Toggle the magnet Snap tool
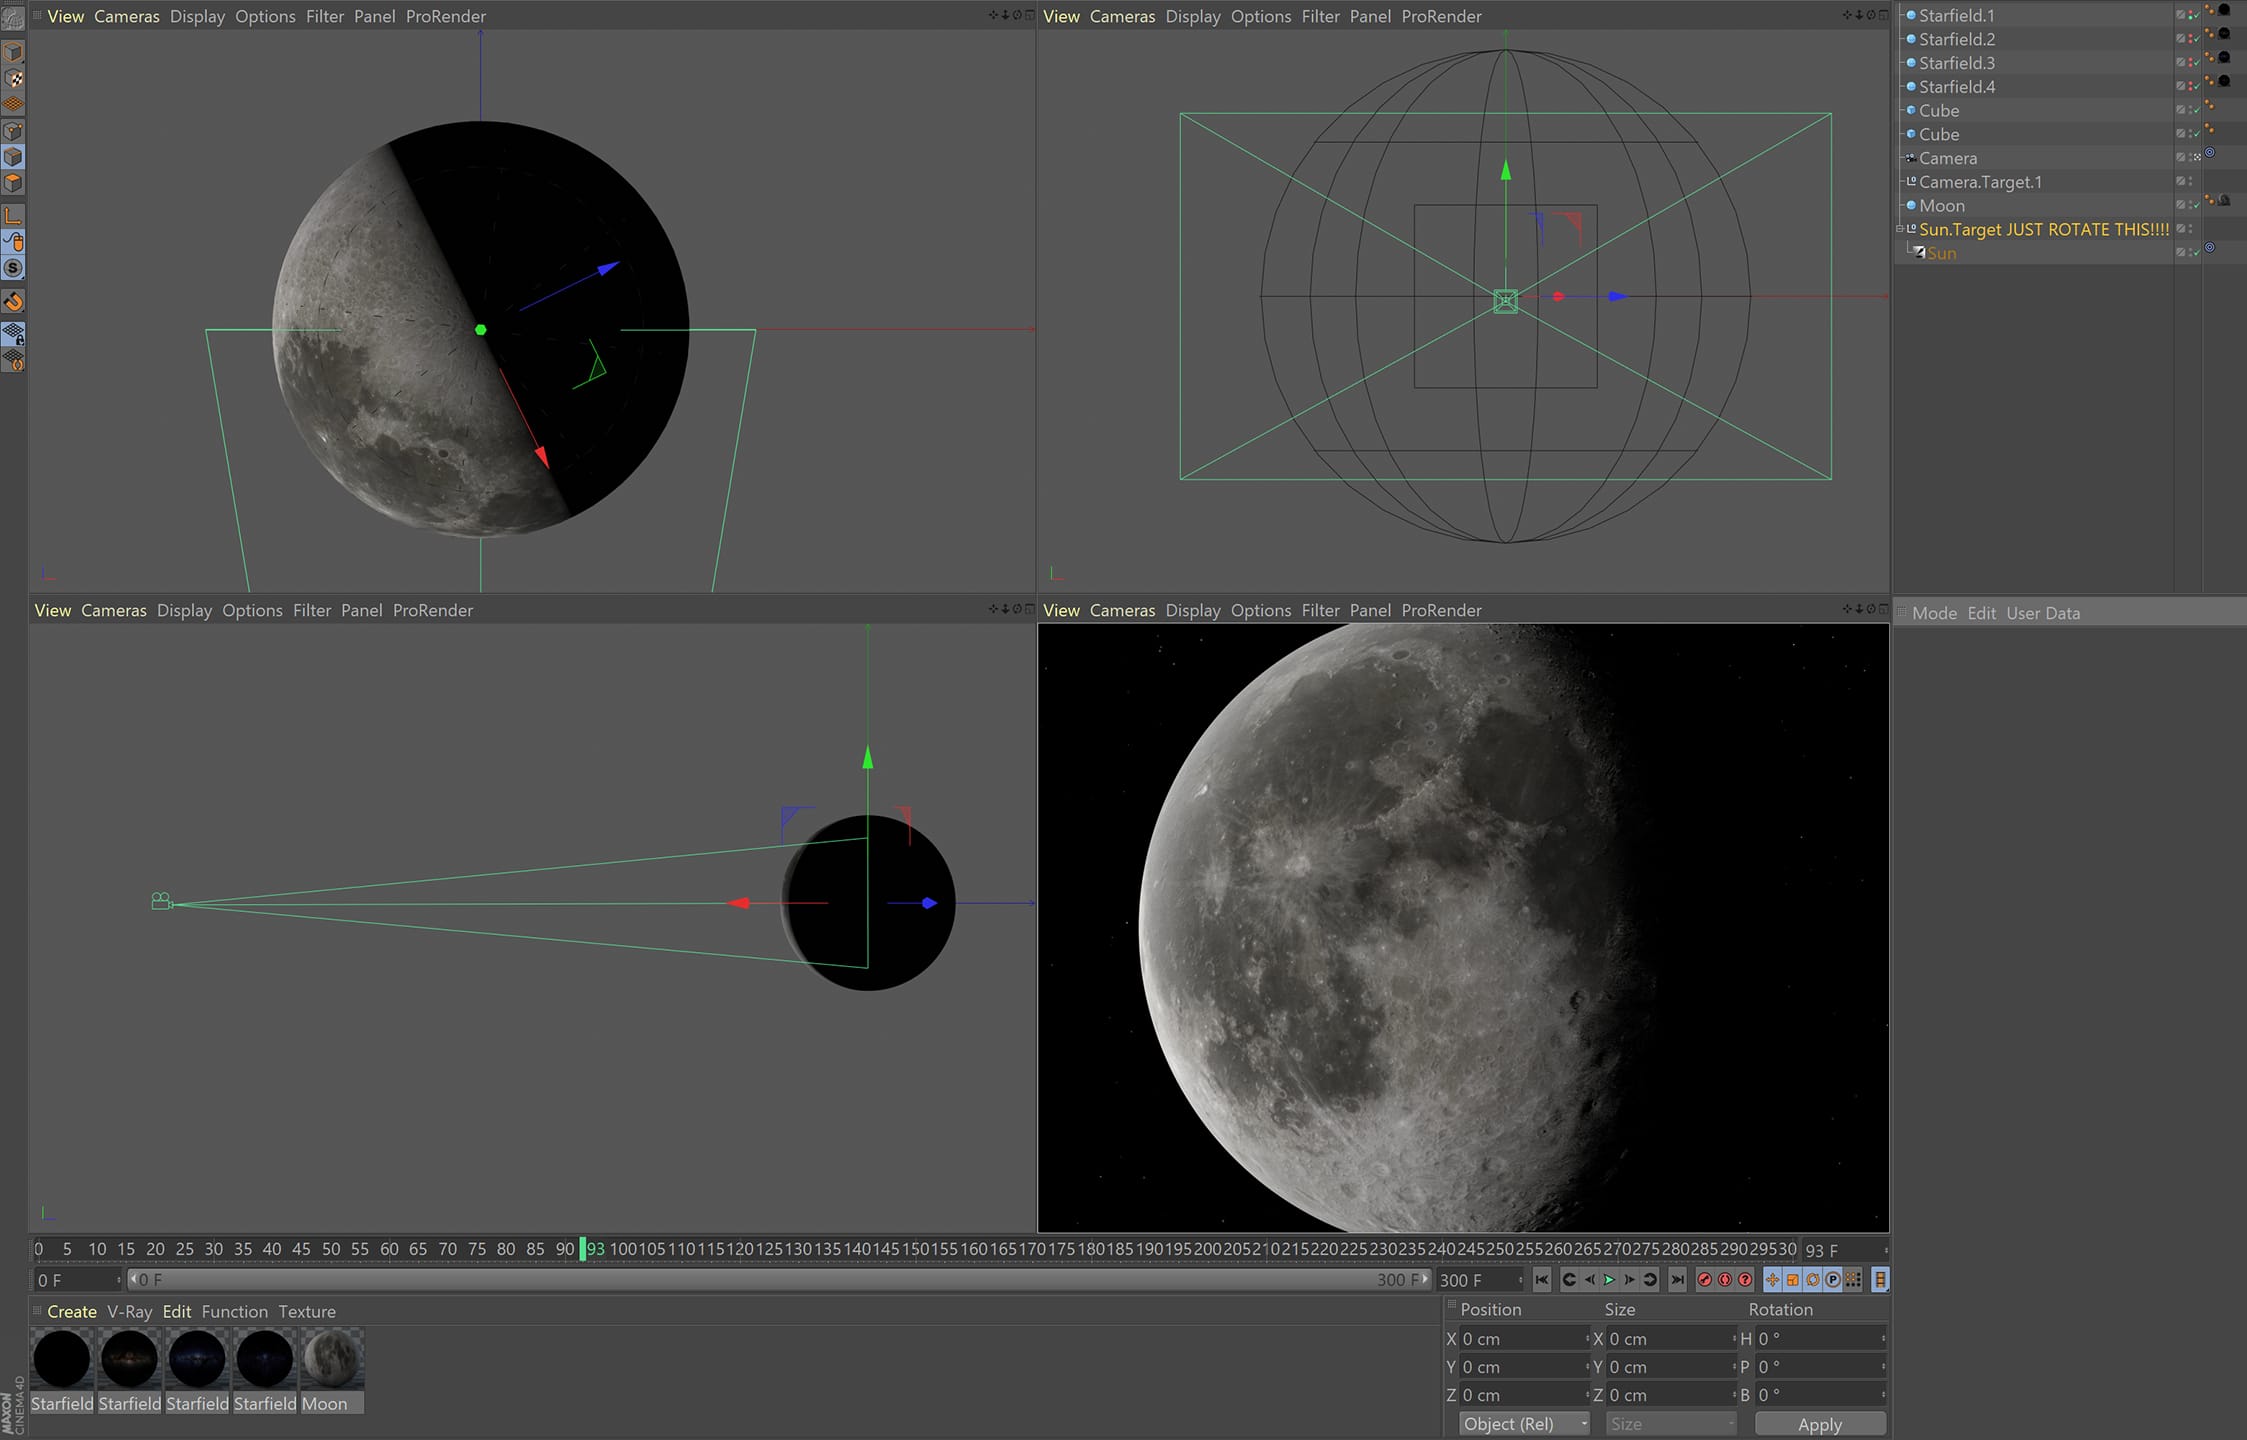2247x1440 pixels. (x=13, y=301)
